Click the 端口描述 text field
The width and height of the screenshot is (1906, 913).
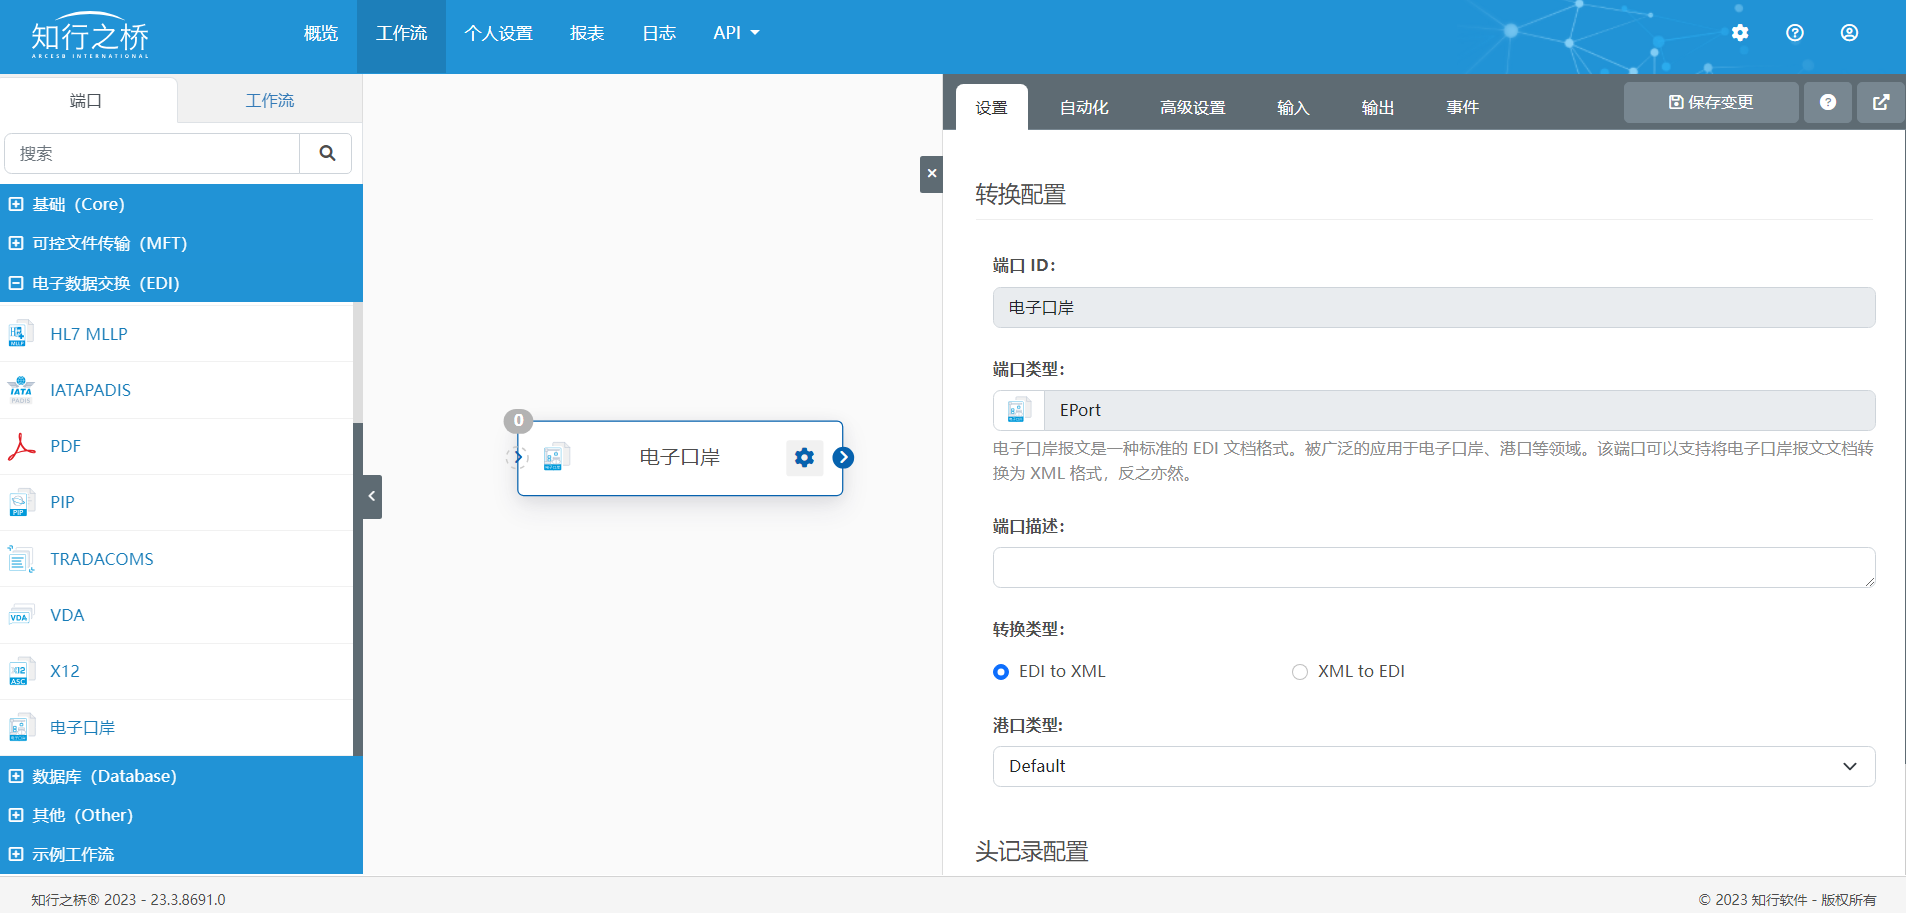(x=1433, y=567)
